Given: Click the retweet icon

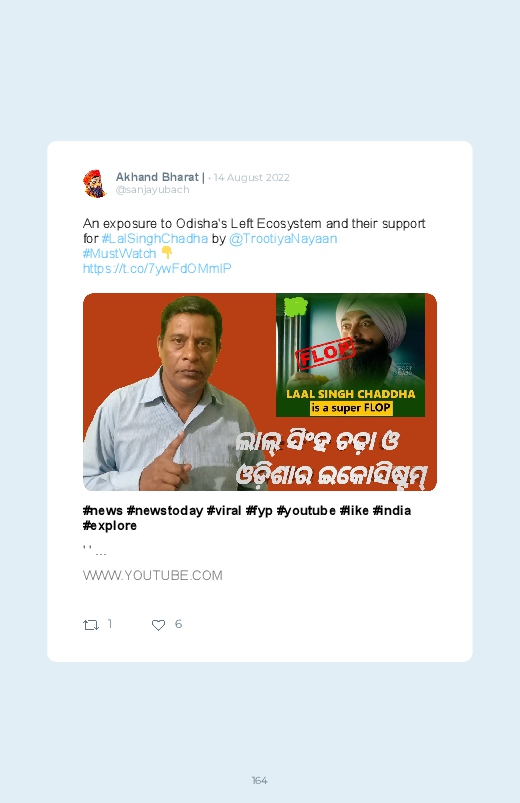Looking at the screenshot, I should (91, 625).
